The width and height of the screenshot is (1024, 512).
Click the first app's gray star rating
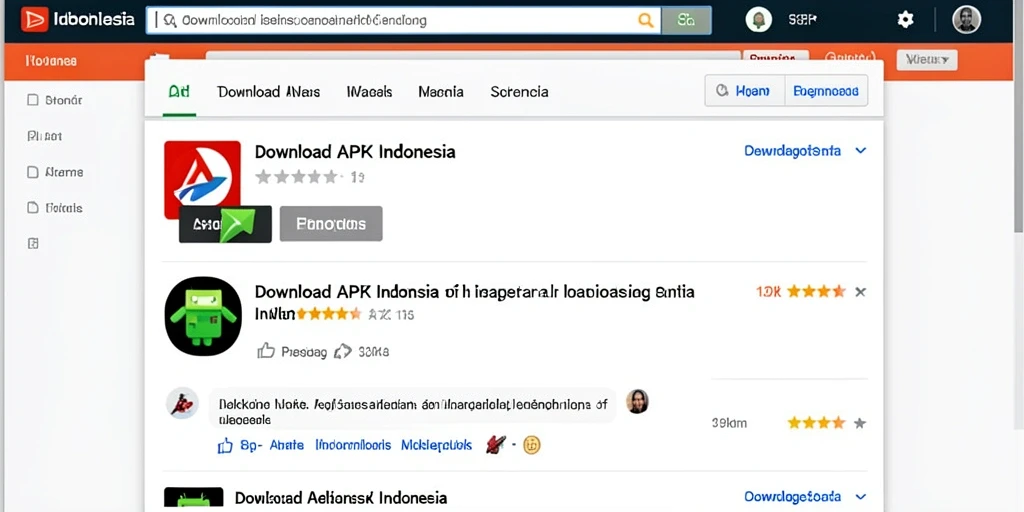point(297,177)
